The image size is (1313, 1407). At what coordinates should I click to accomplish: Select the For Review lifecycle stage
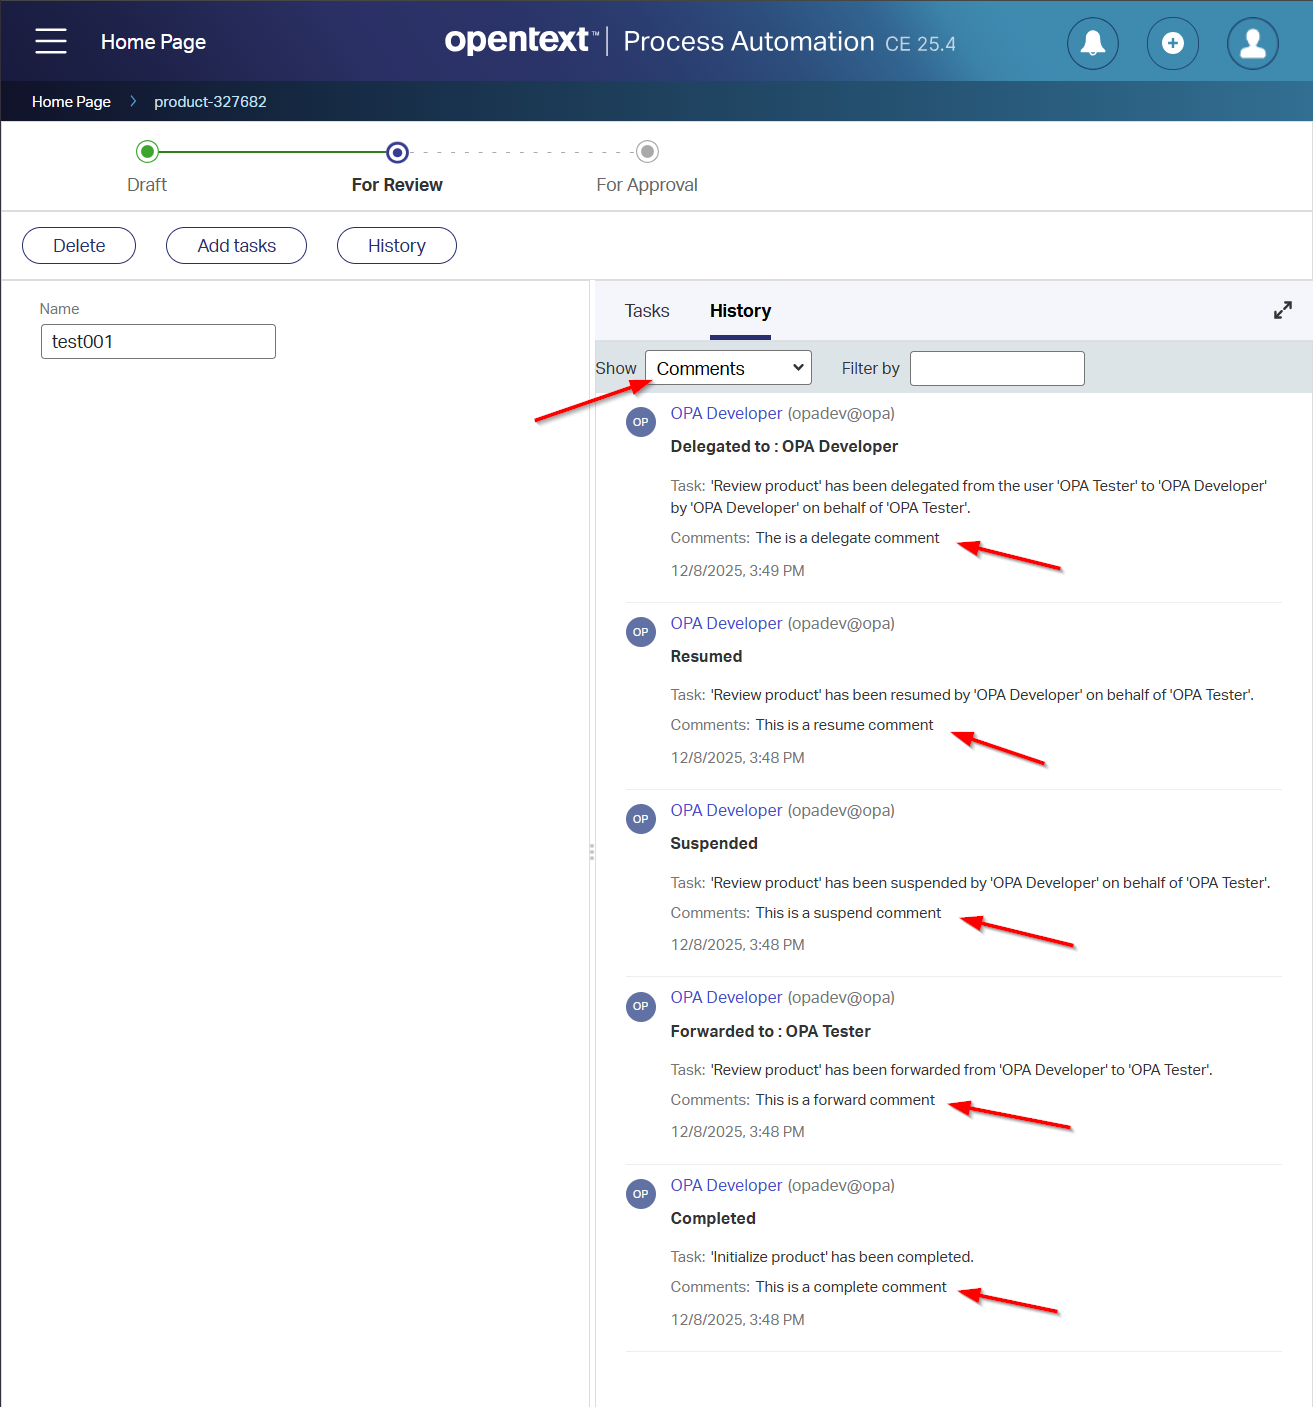click(x=397, y=152)
